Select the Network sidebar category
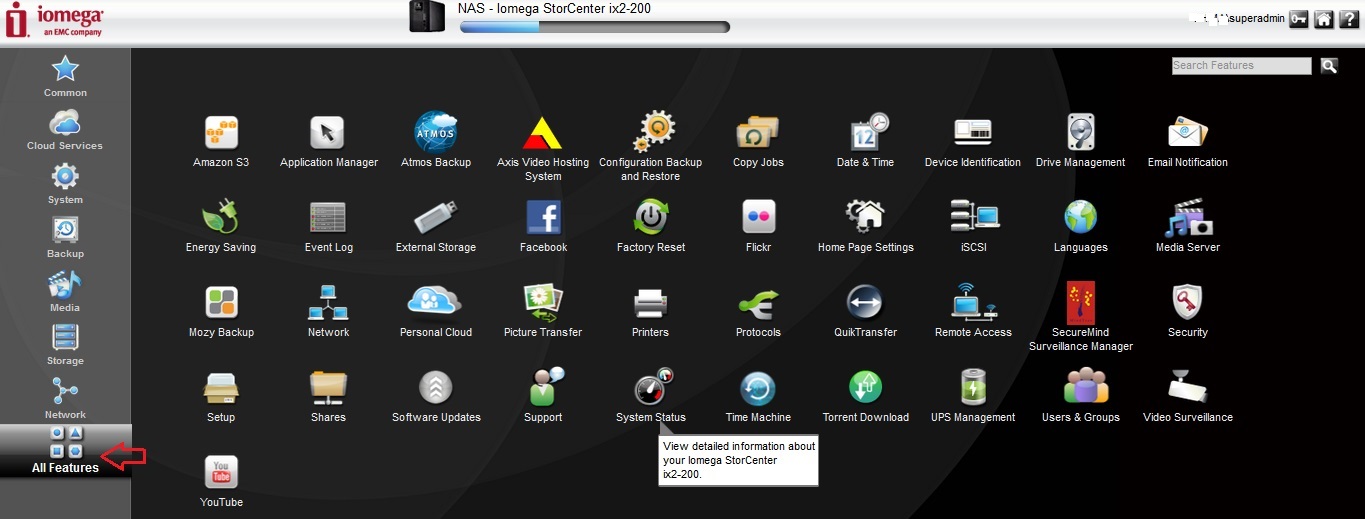Viewport: 1365px width, 519px height. point(65,399)
